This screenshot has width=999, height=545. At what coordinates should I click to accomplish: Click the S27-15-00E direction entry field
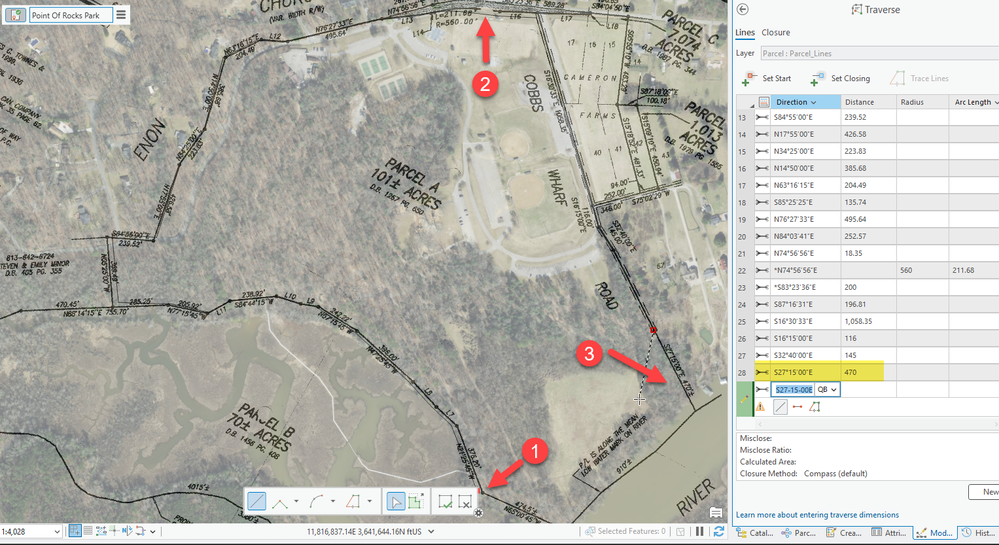pos(793,389)
